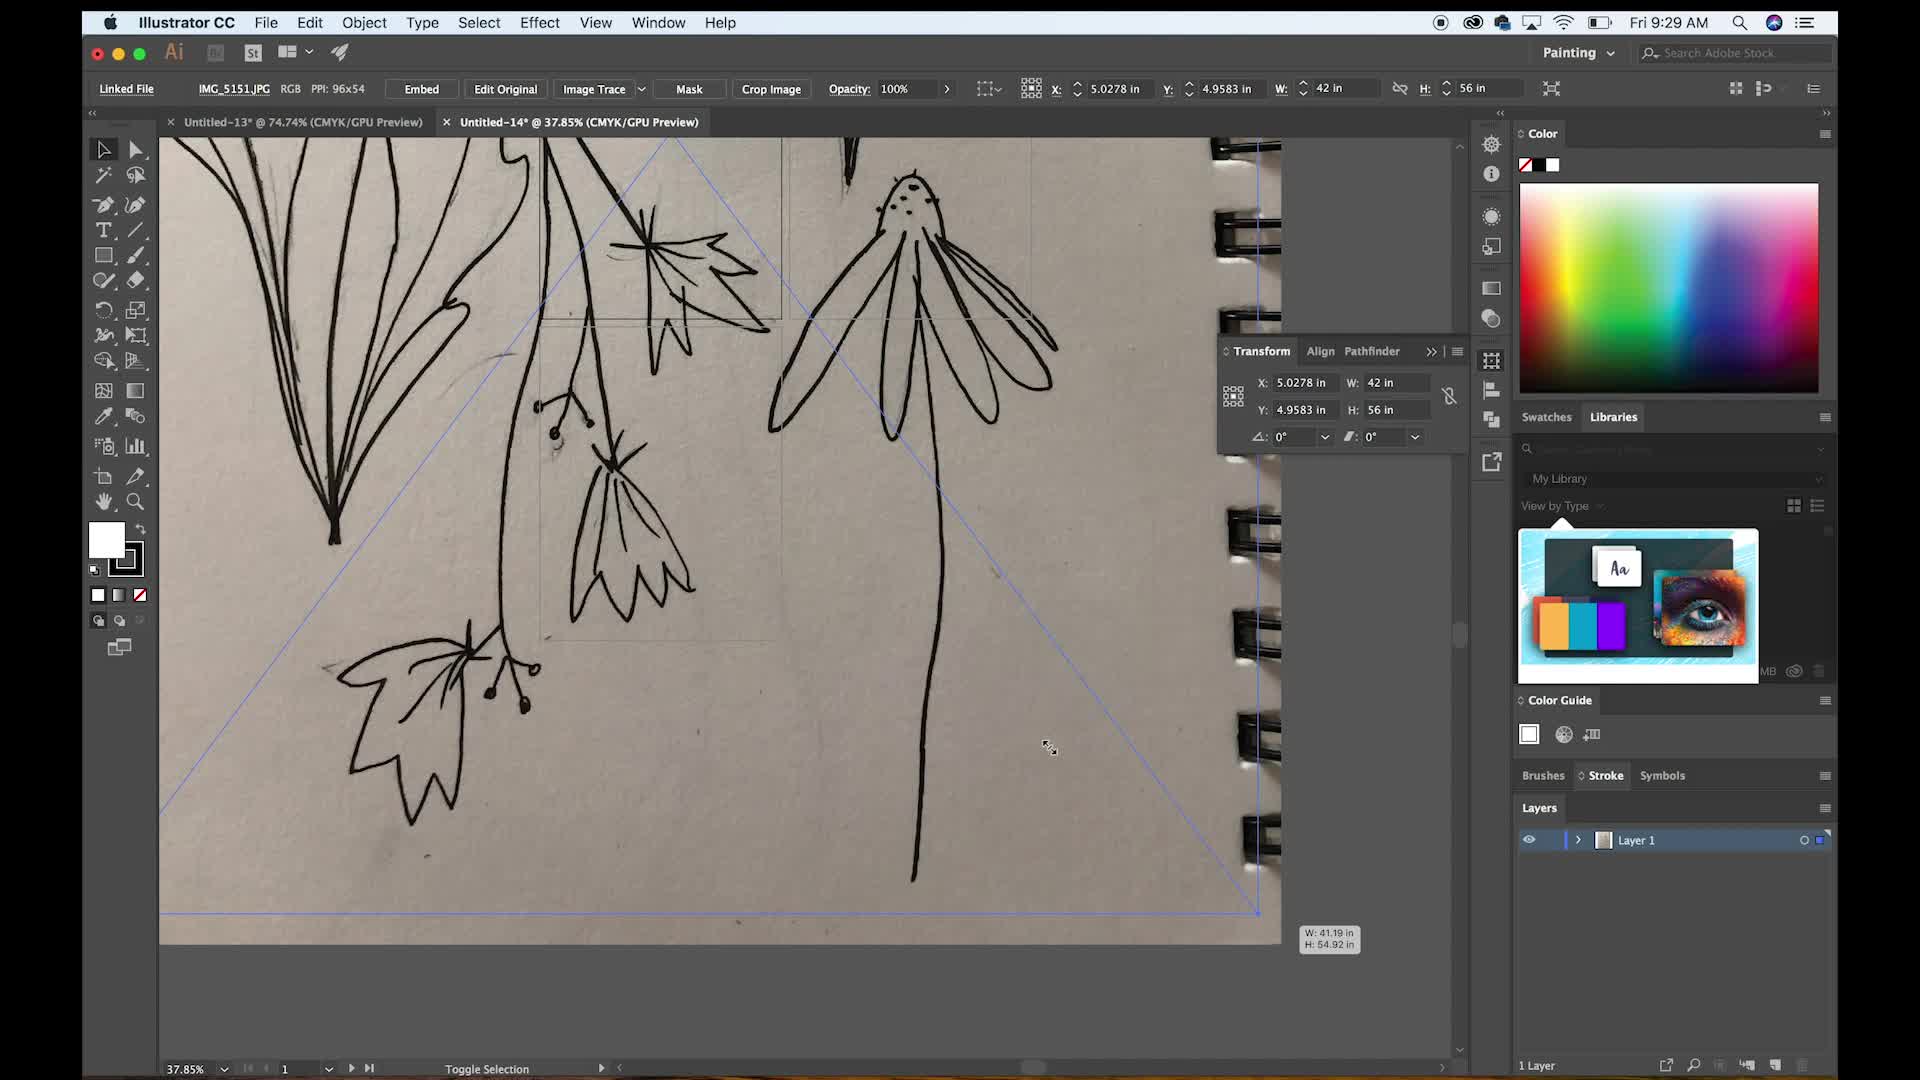Select the Eraser tool
This screenshot has height=1080, width=1920.
[136, 281]
